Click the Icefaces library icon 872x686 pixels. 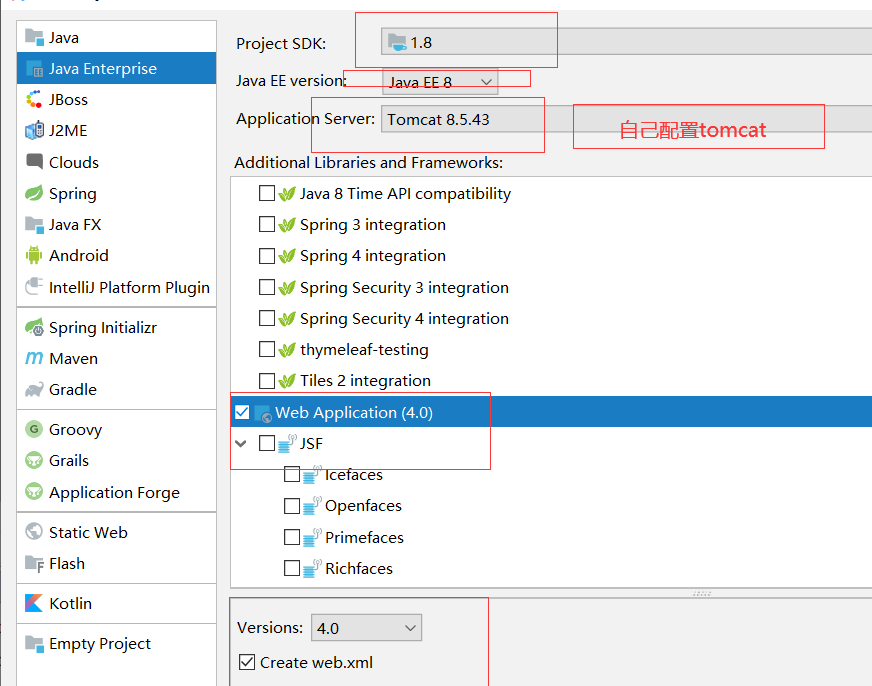click(312, 475)
